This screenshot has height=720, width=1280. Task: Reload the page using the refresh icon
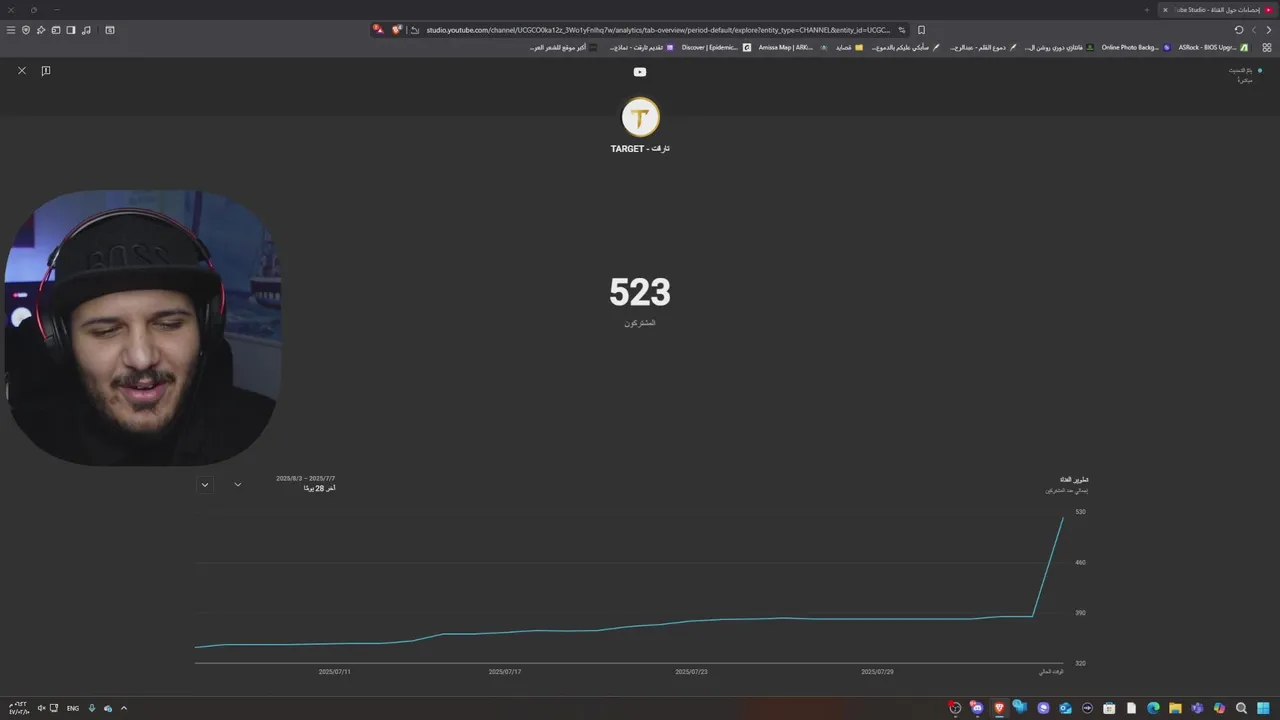[1239, 30]
